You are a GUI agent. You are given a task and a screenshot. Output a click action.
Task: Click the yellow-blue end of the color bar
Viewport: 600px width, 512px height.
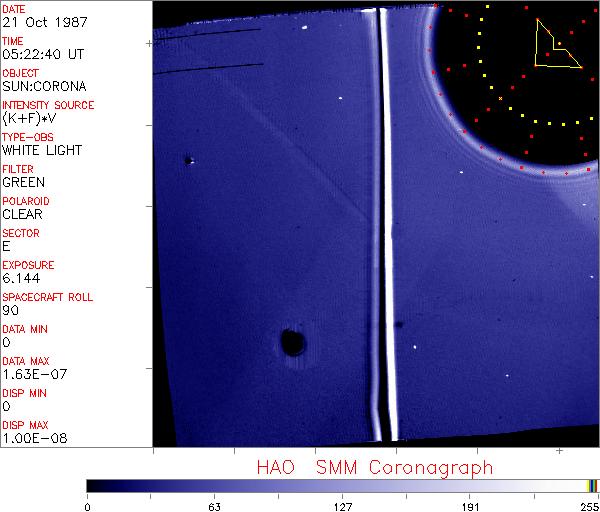[592, 486]
